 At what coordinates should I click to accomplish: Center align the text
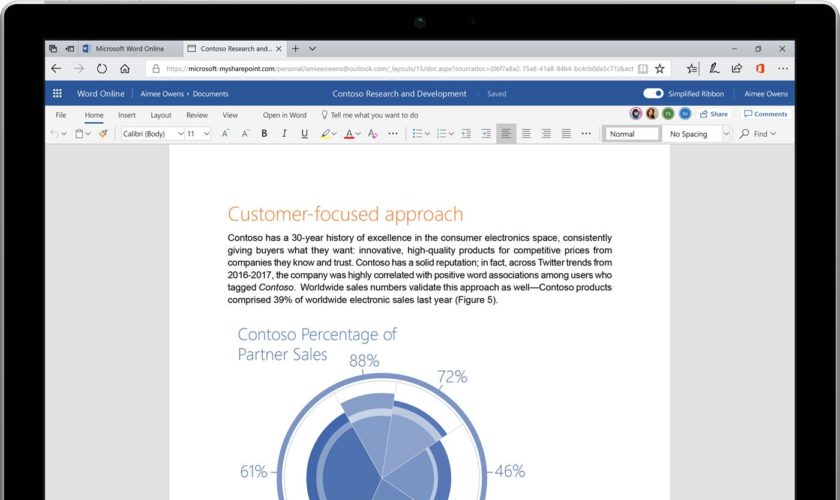tap(526, 134)
